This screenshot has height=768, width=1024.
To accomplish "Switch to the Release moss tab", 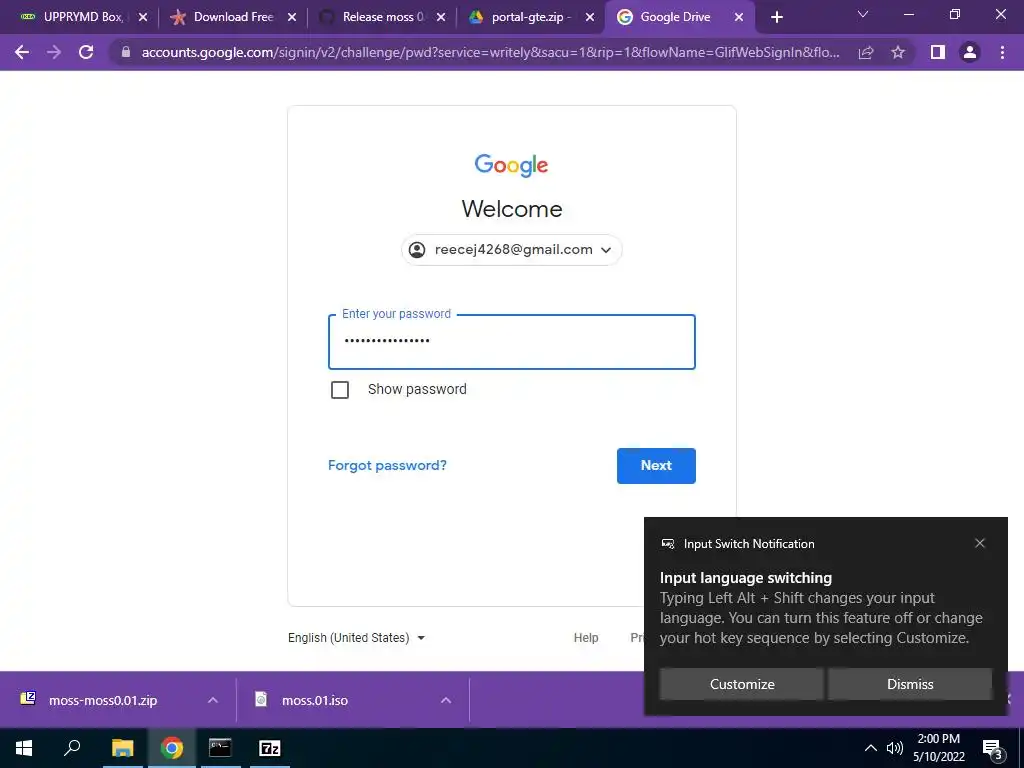I will 381,17.
